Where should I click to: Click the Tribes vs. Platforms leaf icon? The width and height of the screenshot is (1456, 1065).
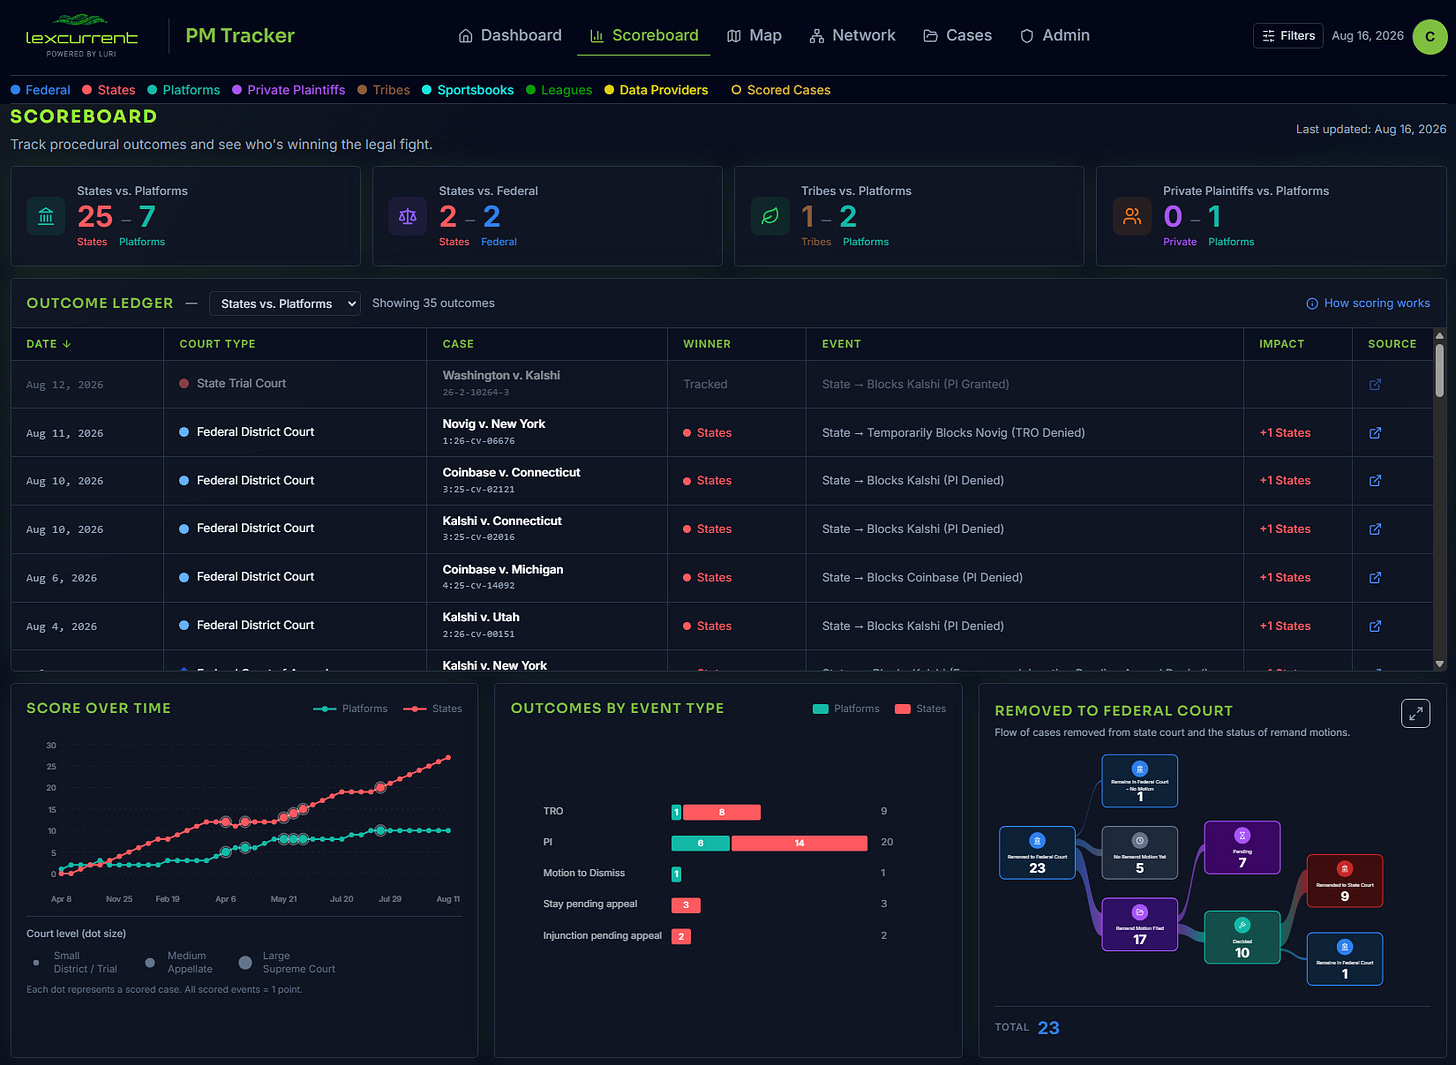point(770,216)
